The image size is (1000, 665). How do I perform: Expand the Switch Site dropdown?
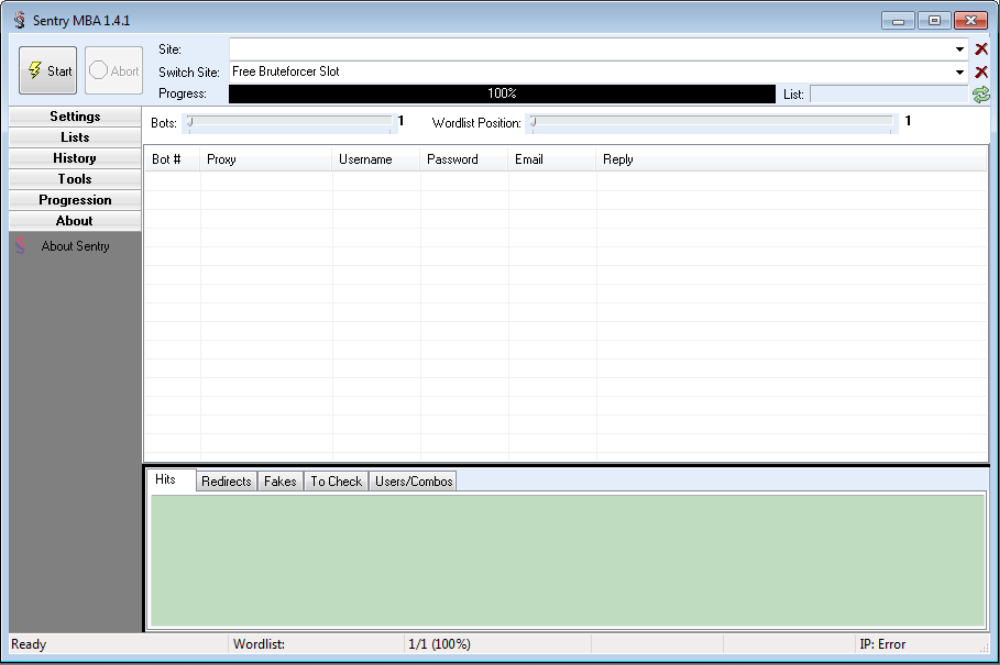pyautogui.click(x=960, y=72)
